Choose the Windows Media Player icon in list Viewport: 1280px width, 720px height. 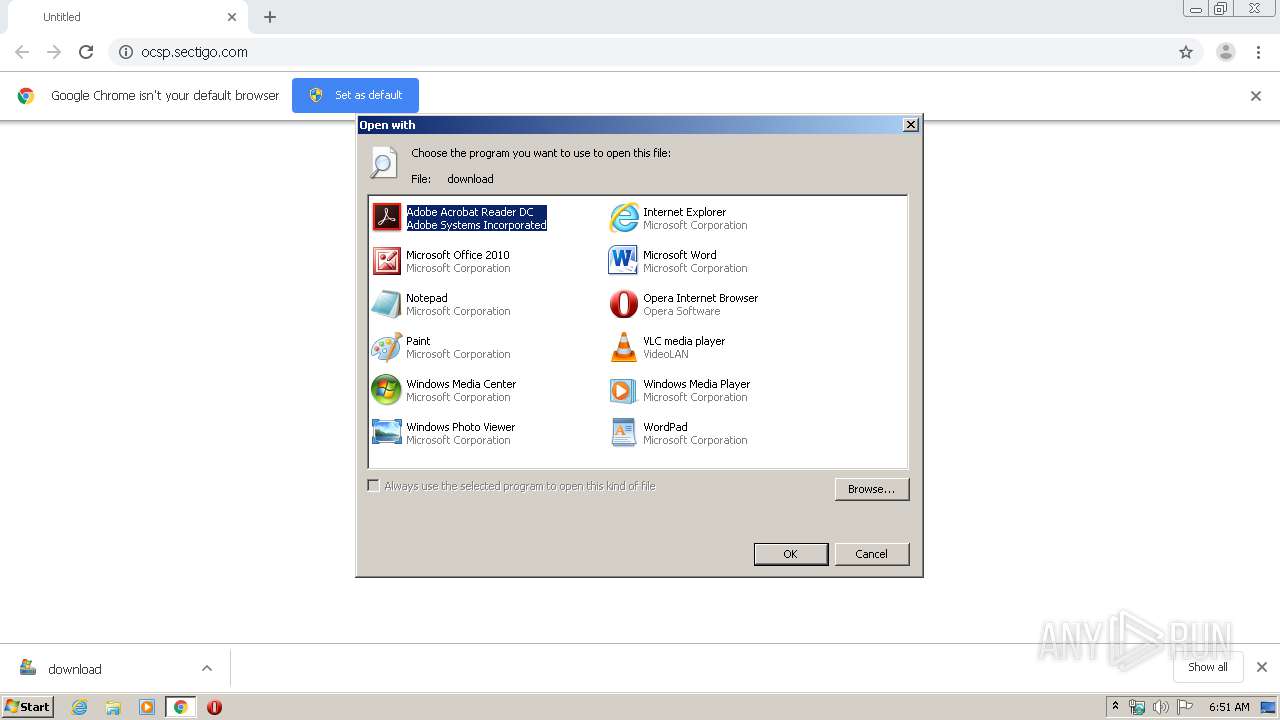click(623, 390)
